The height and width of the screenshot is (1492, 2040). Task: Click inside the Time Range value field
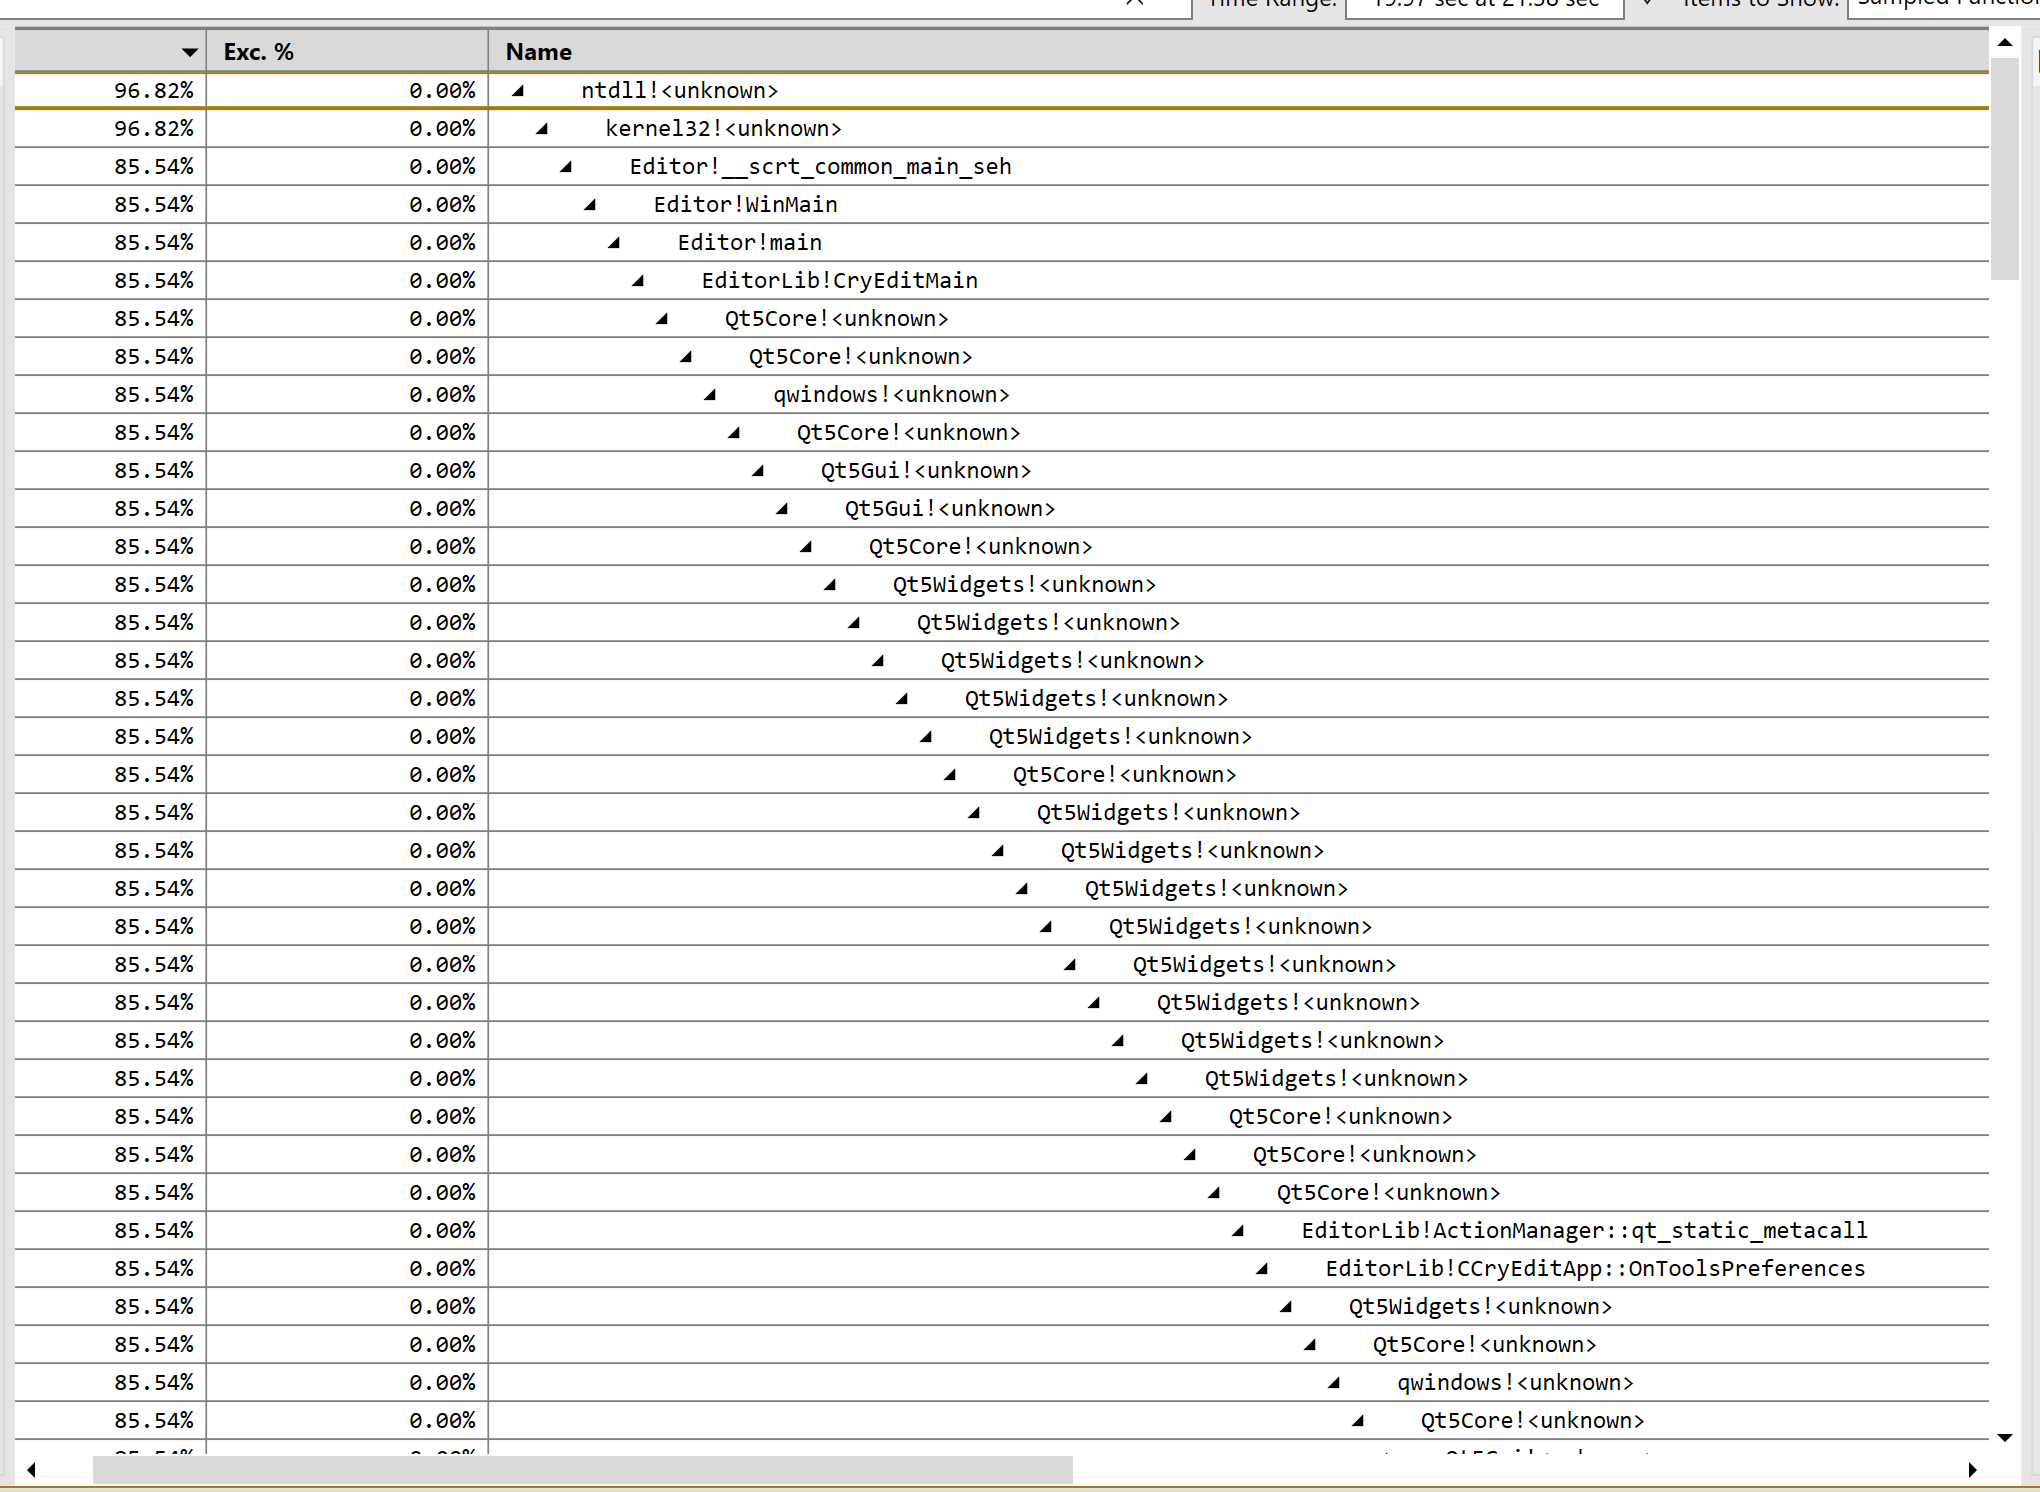pyautogui.click(x=1485, y=5)
